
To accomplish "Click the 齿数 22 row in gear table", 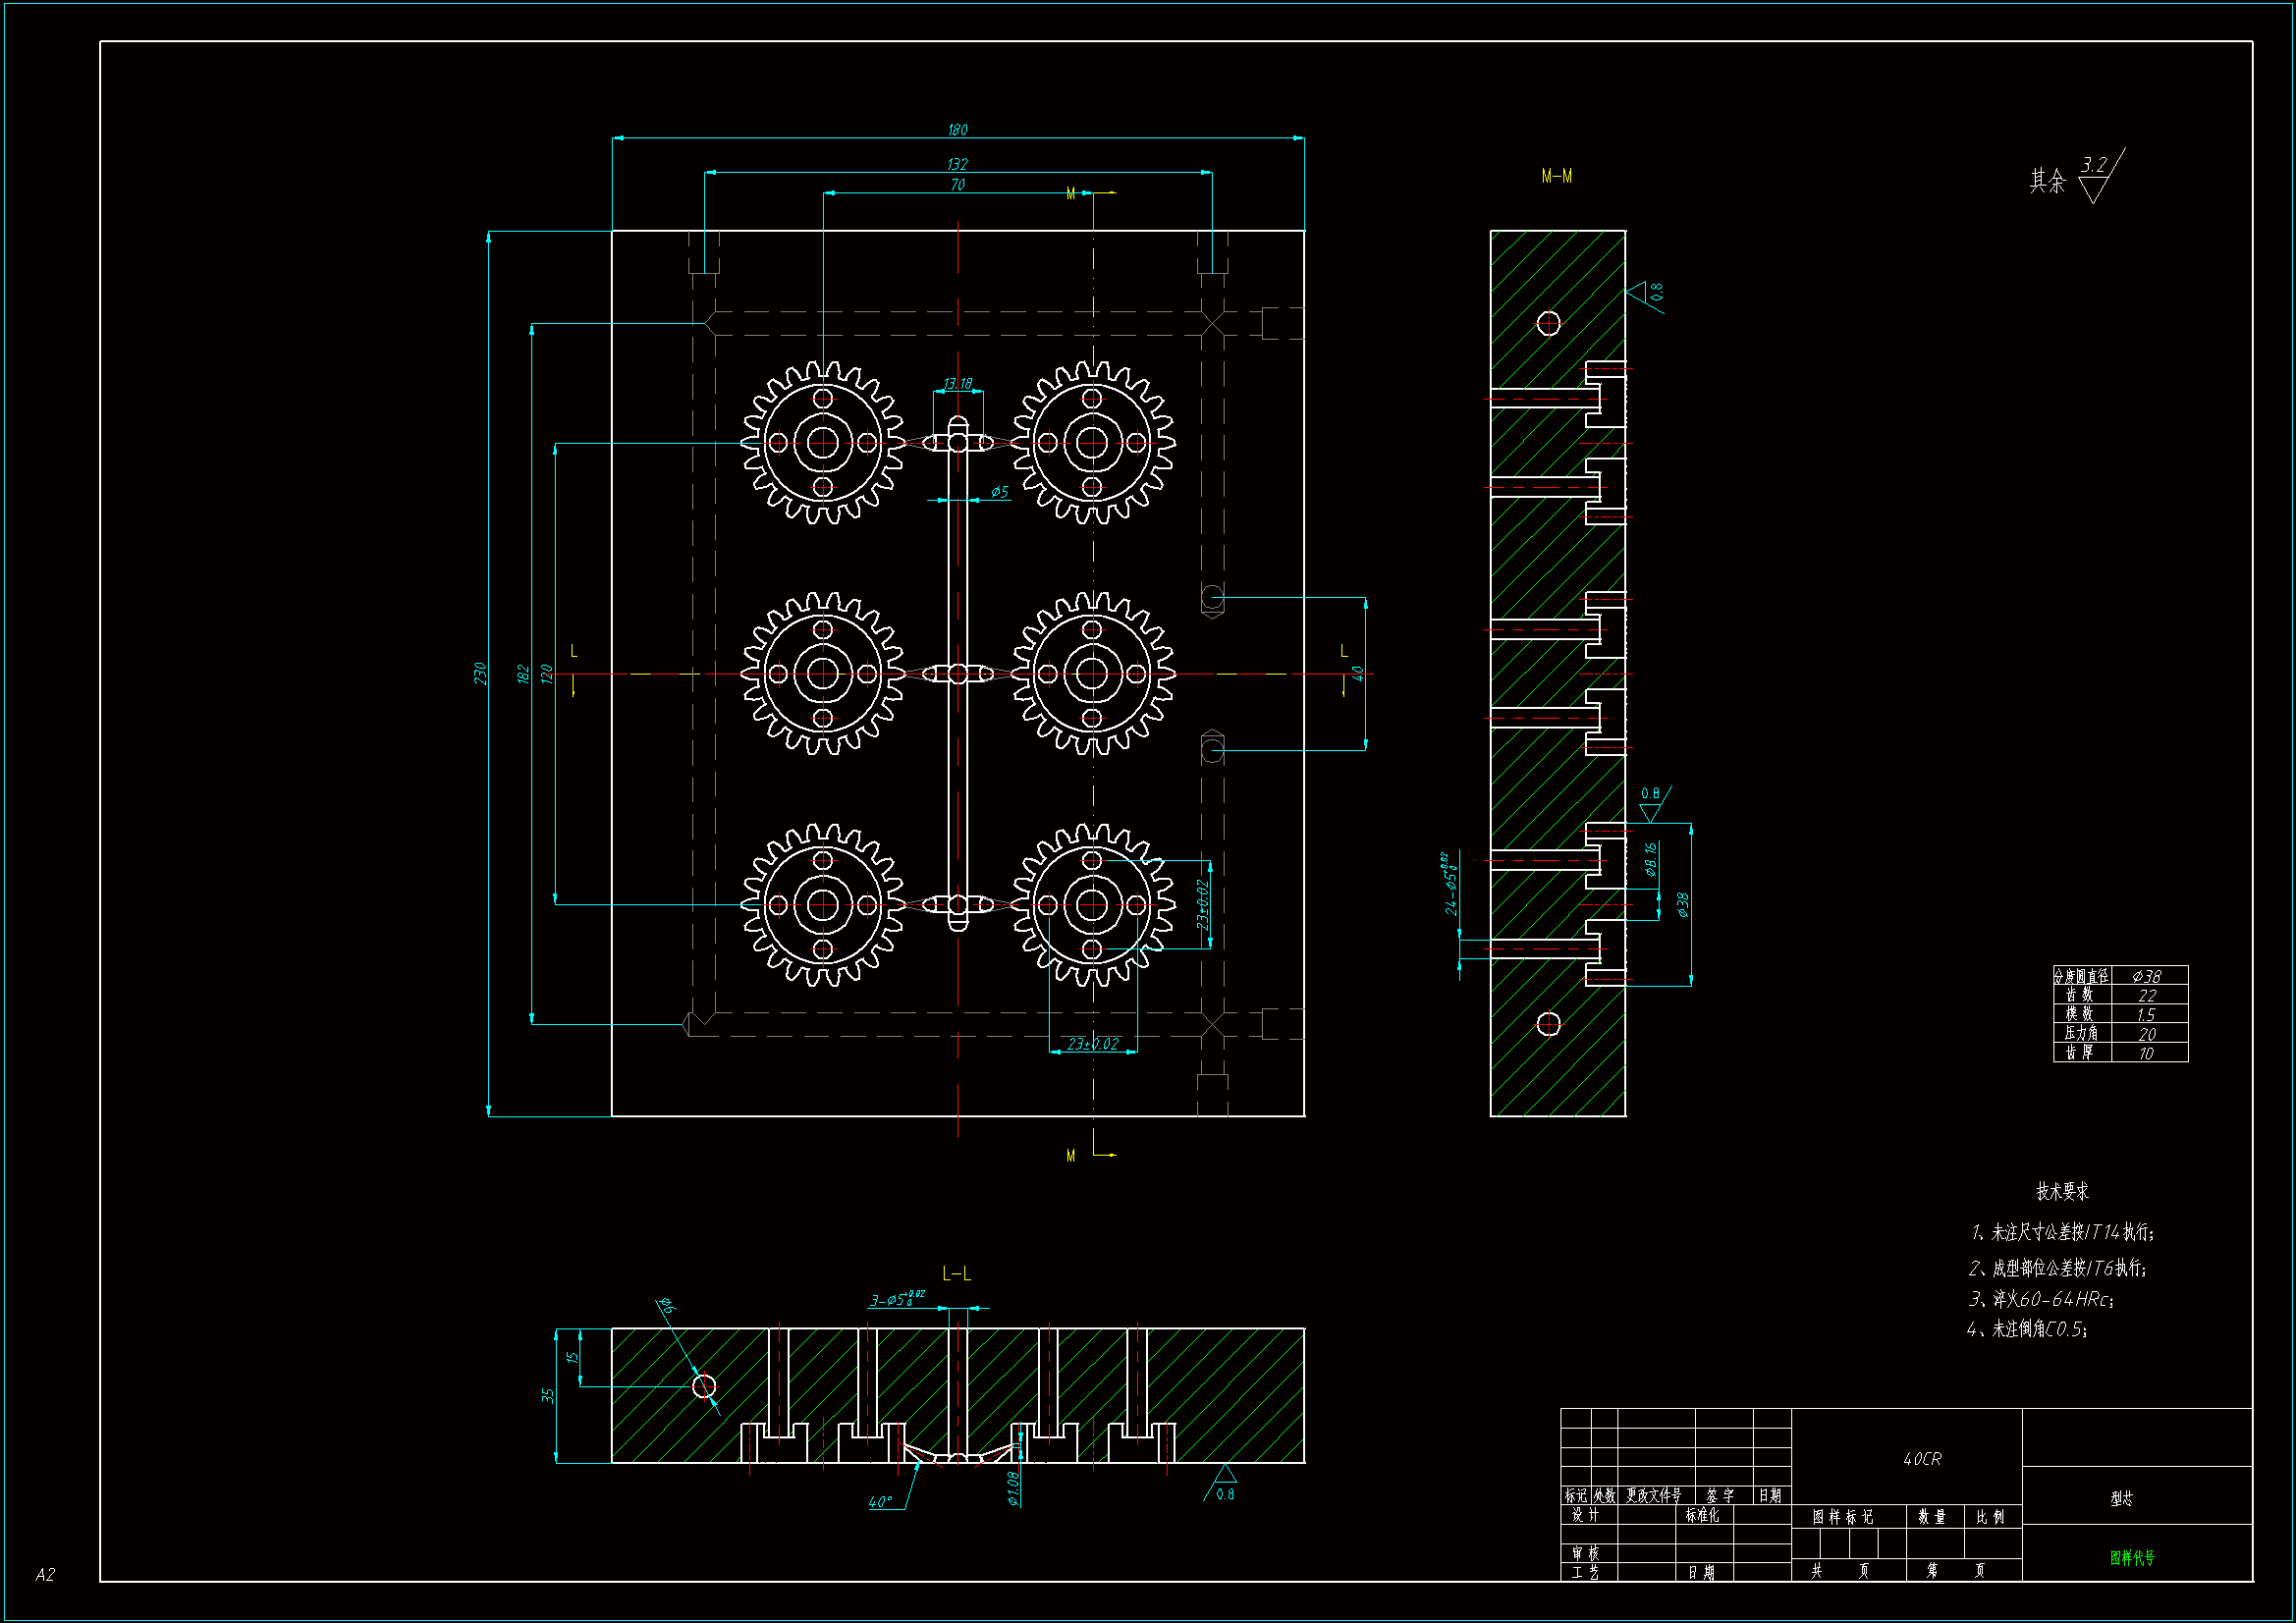I will pos(2119,995).
